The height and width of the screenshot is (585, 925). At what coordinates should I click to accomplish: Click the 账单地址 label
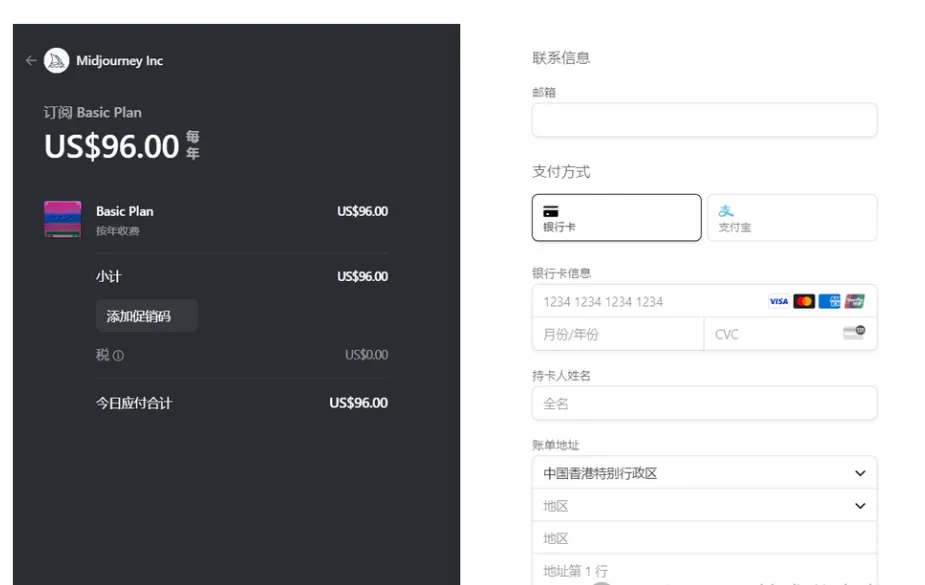[x=556, y=445]
